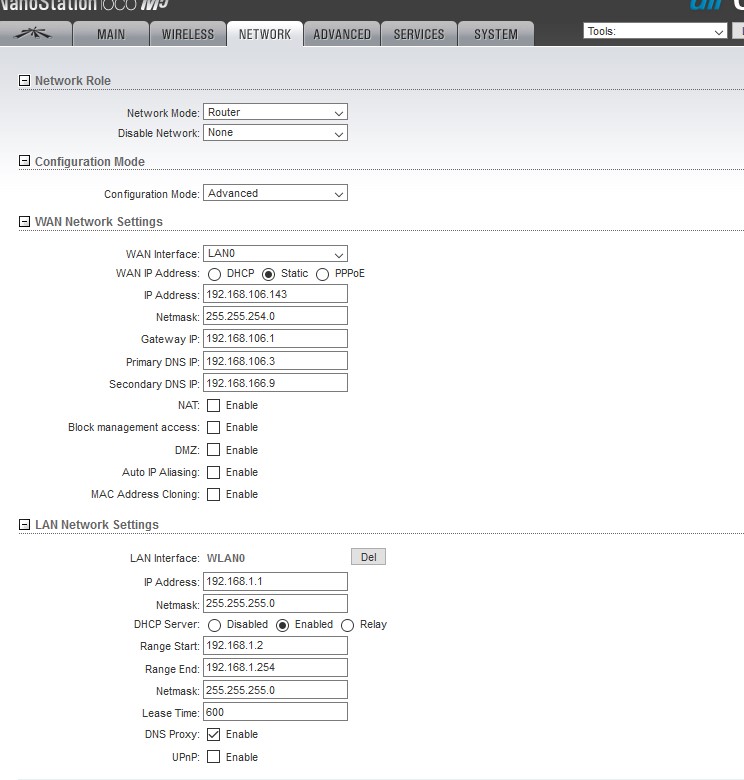Switch to the WIRELESS tab
This screenshot has width=744, height=780.
coord(188,34)
